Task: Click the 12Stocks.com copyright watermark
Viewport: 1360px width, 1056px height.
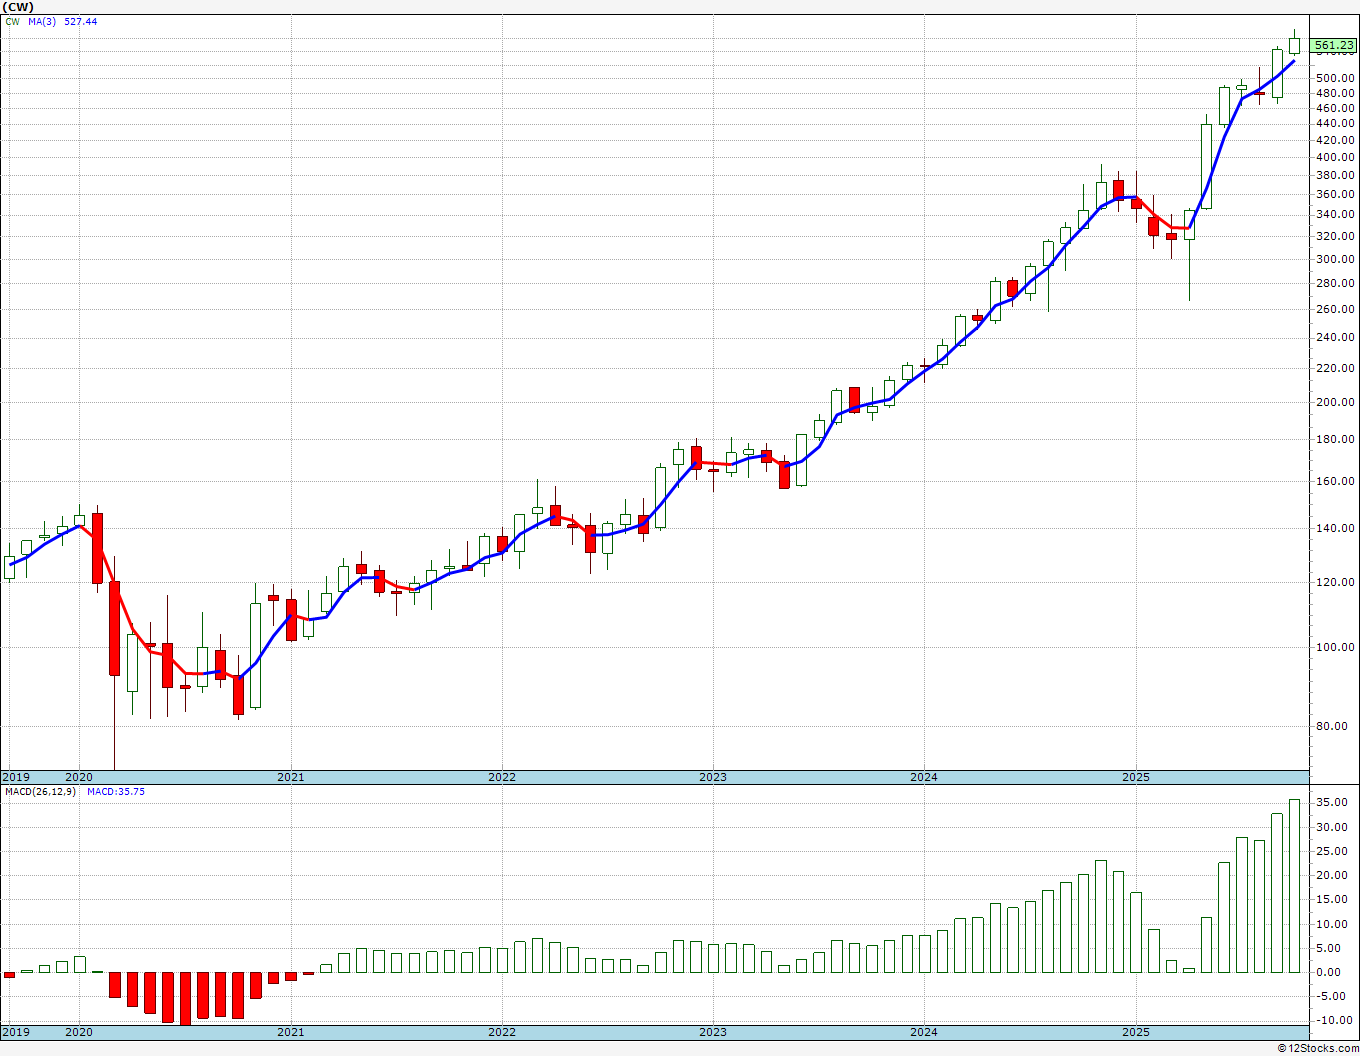Action: (1319, 1048)
